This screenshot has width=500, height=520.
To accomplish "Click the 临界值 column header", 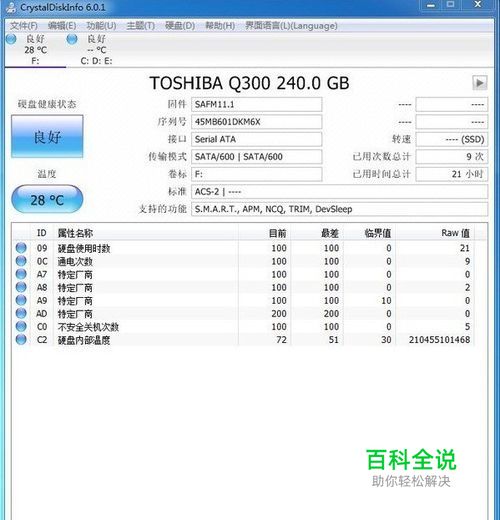I will (370, 233).
